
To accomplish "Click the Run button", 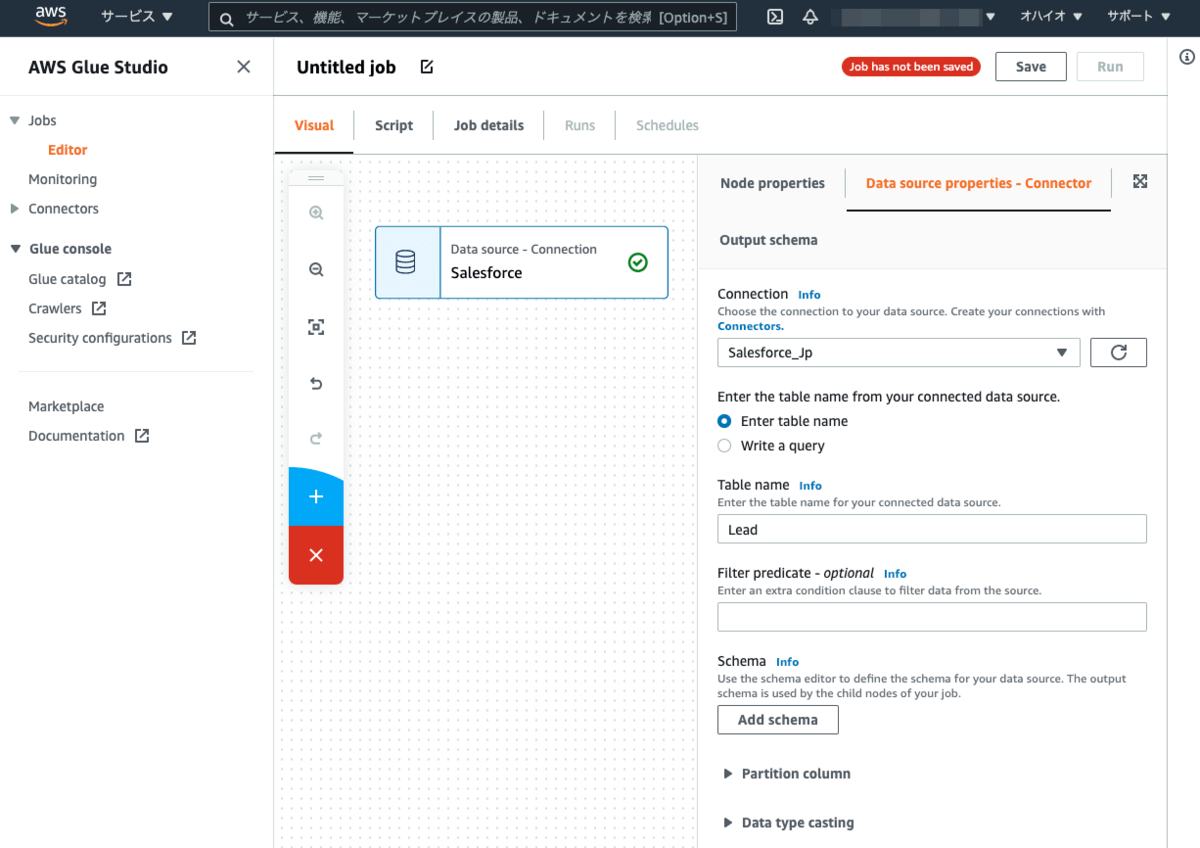I will coord(1110,67).
